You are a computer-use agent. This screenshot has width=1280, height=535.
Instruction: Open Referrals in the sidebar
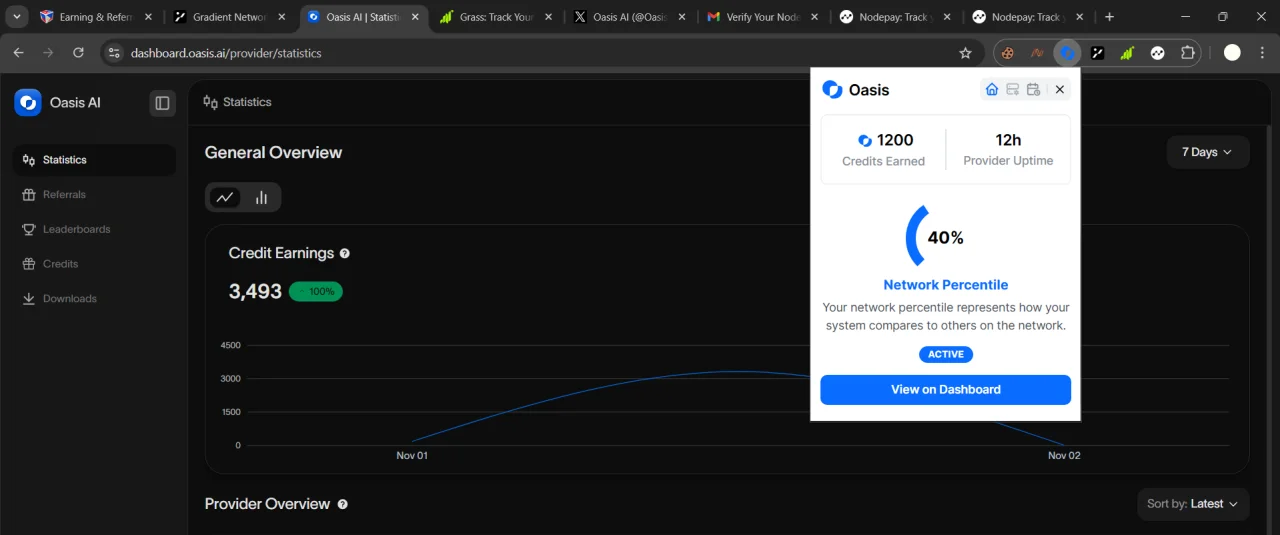click(94, 195)
